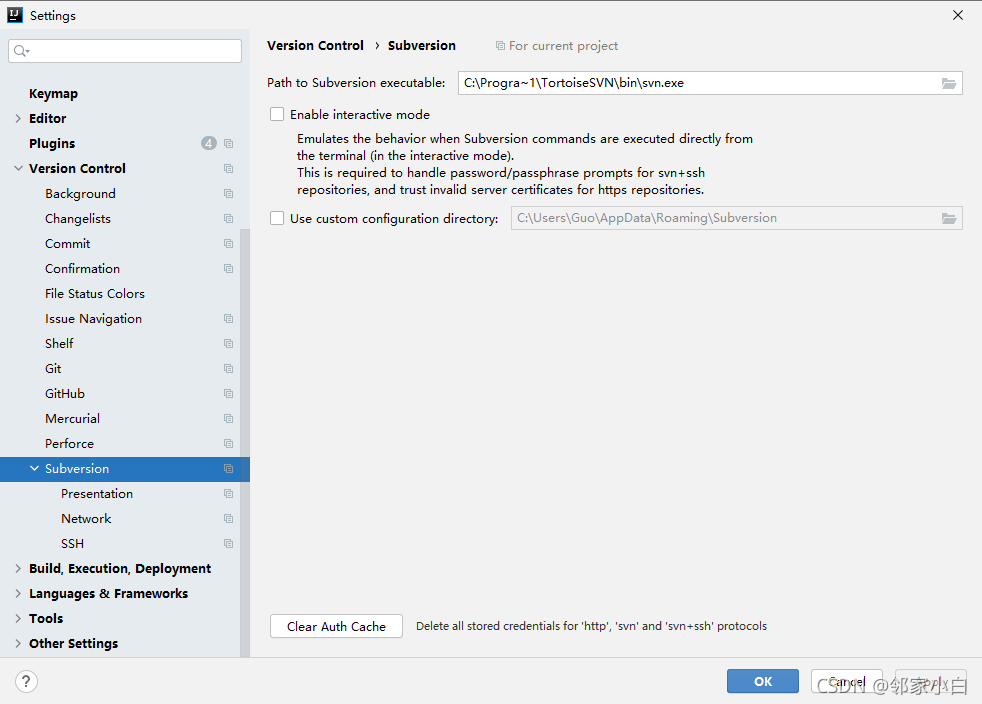
Task: Select the Shelf settings item
Action: pyautogui.click(x=59, y=344)
